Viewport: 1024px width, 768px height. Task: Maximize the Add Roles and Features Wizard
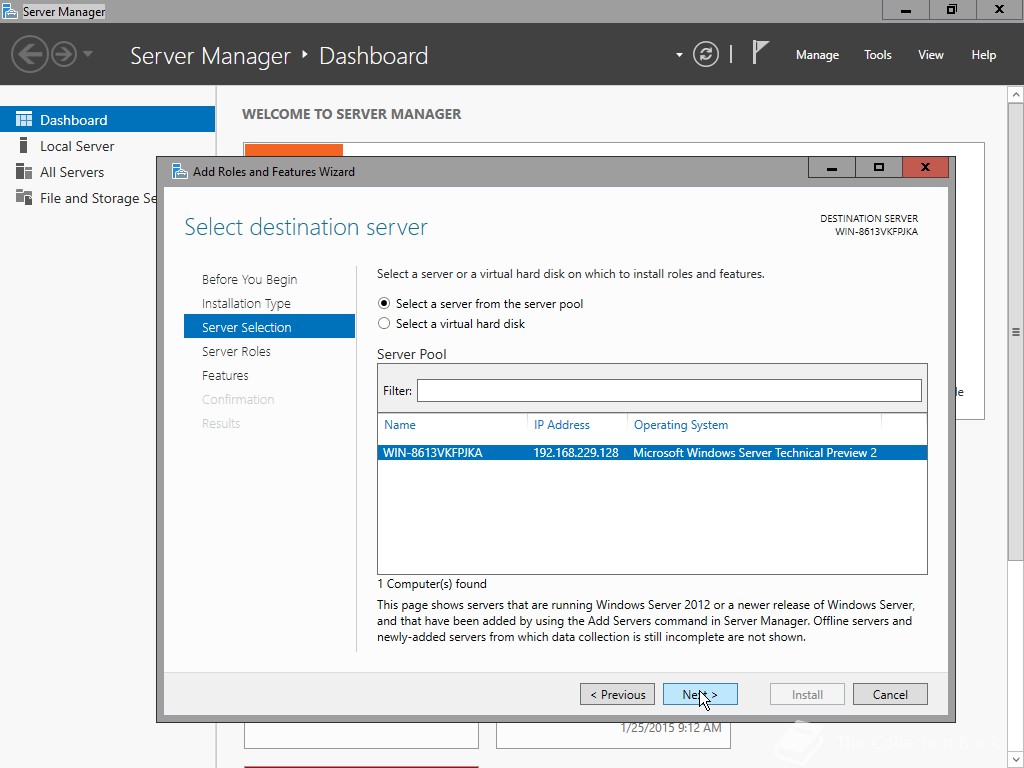pos(878,167)
